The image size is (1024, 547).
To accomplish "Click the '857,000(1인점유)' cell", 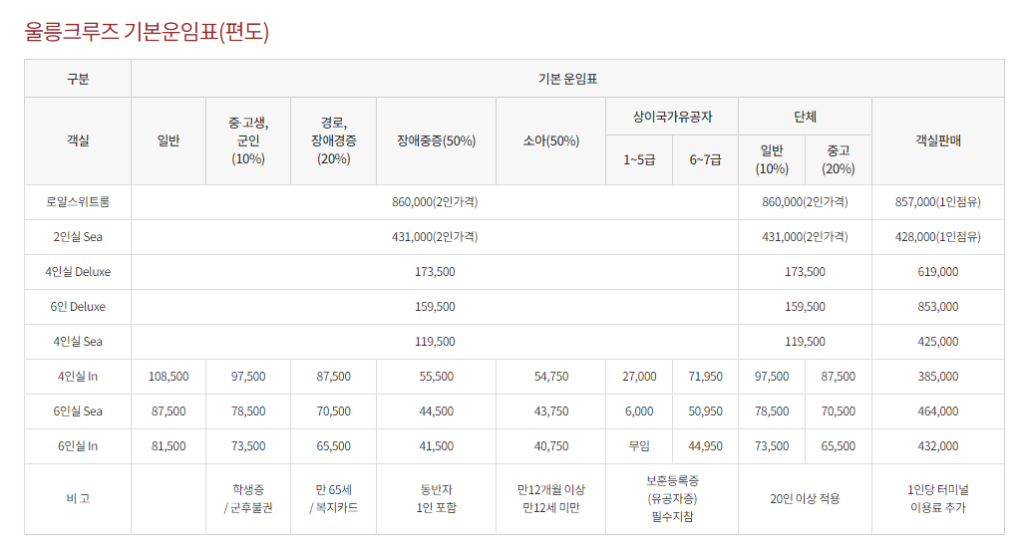I will [938, 202].
